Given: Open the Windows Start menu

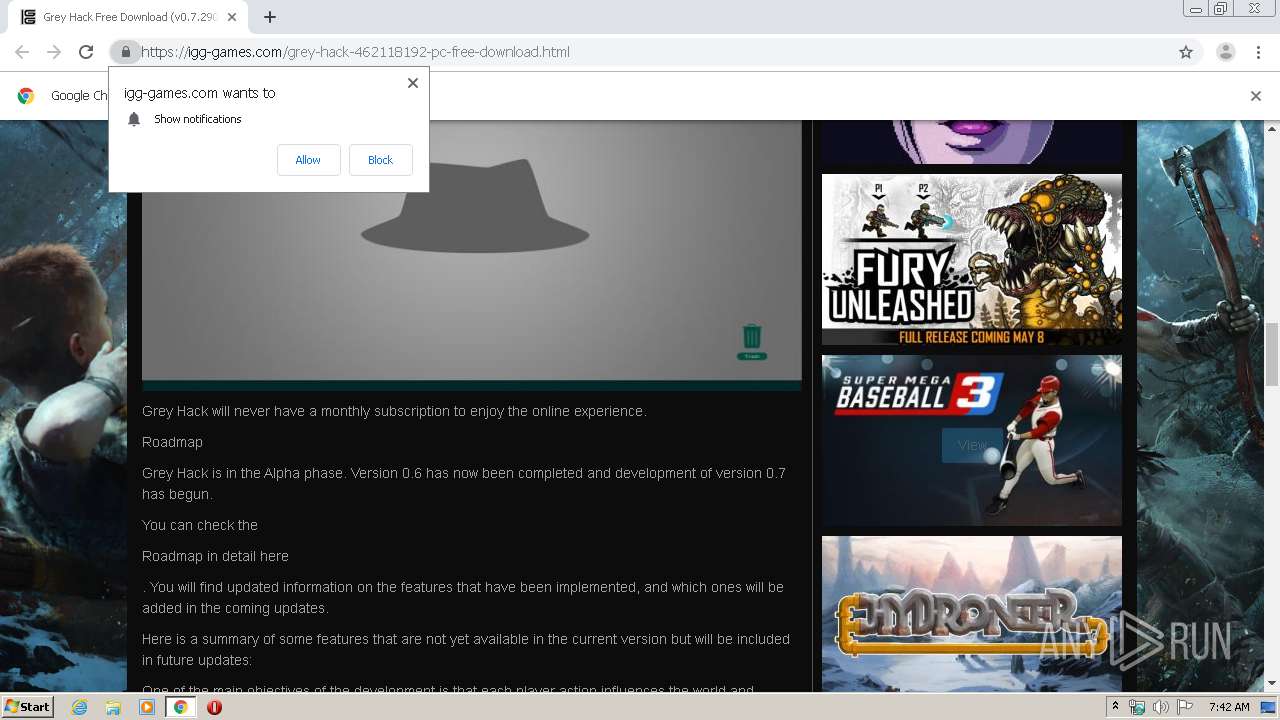Looking at the screenshot, I should pos(28,707).
